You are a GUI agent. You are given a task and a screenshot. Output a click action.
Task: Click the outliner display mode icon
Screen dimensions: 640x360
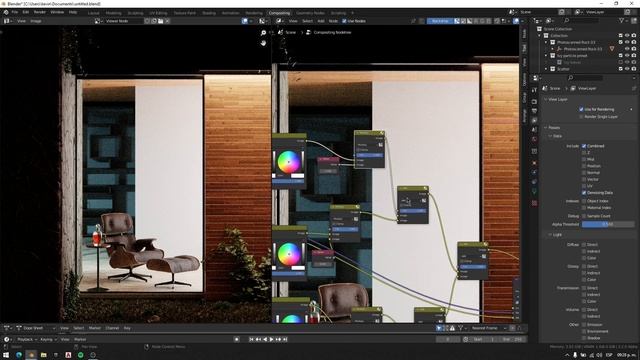550,20
